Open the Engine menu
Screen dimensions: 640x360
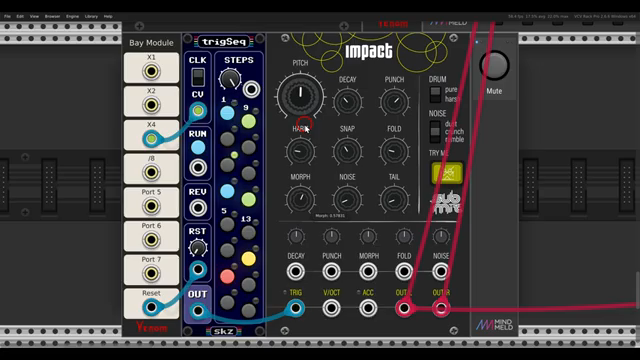pos(72,16)
